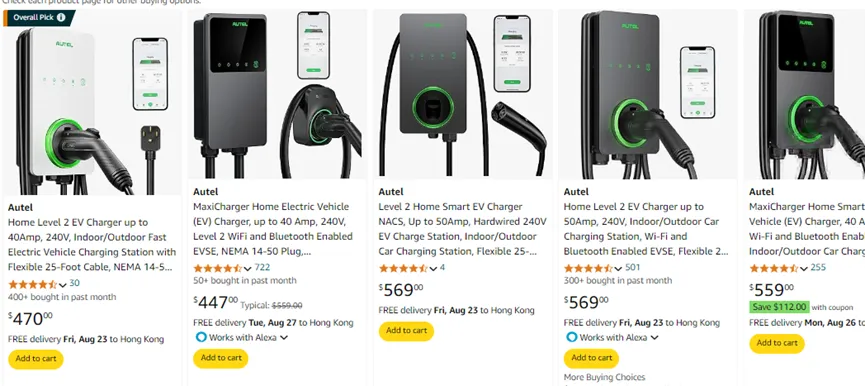Expand rating breakdown chevron beside 722 reviews

point(248,269)
